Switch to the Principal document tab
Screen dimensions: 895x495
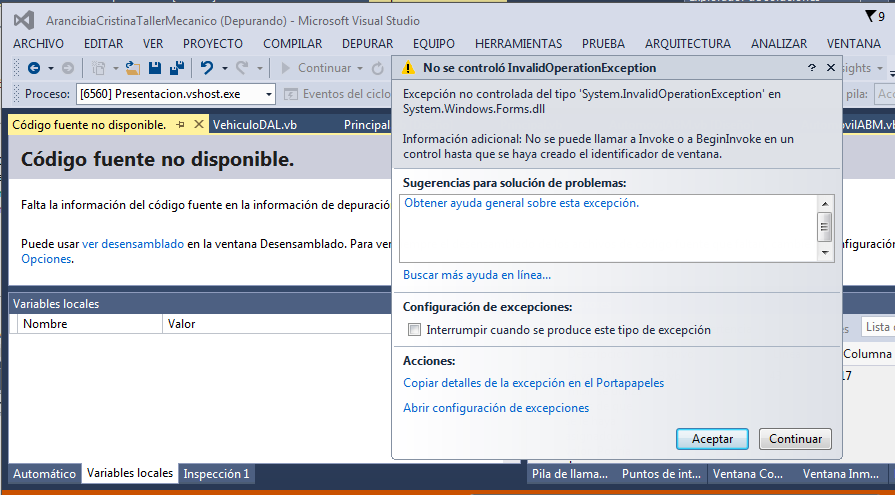point(366,124)
